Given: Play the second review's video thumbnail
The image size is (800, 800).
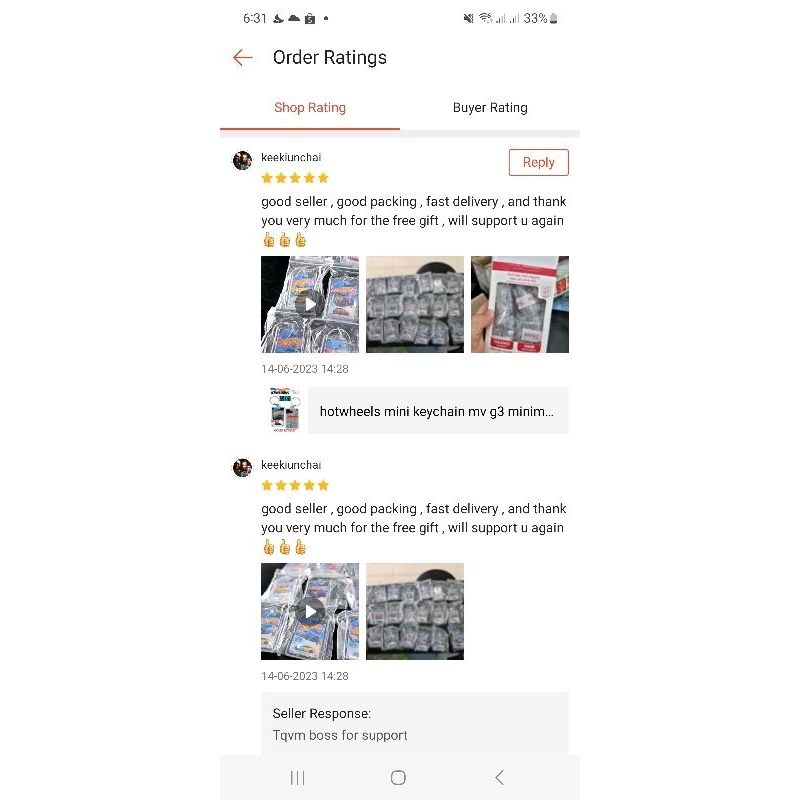Looking at the screenshot, I should click(x=310, y=611).
